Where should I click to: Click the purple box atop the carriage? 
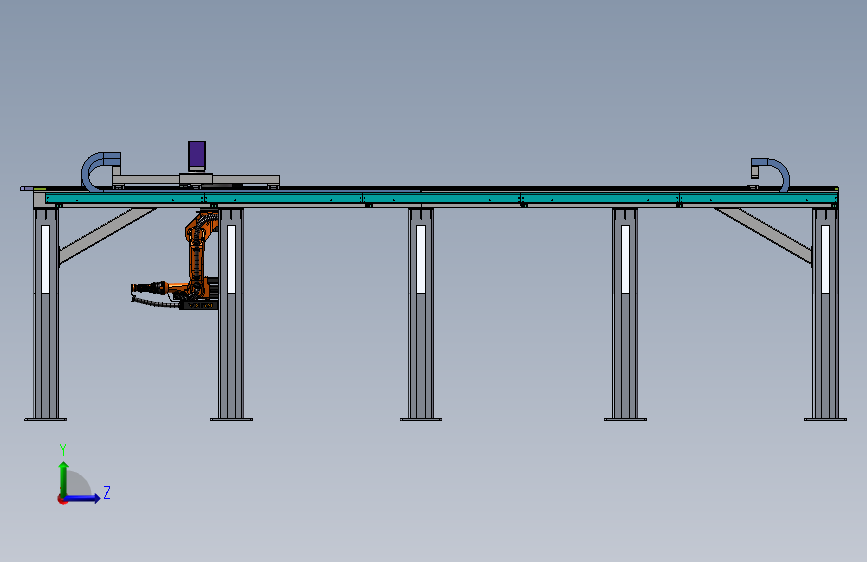click(197, 155)
